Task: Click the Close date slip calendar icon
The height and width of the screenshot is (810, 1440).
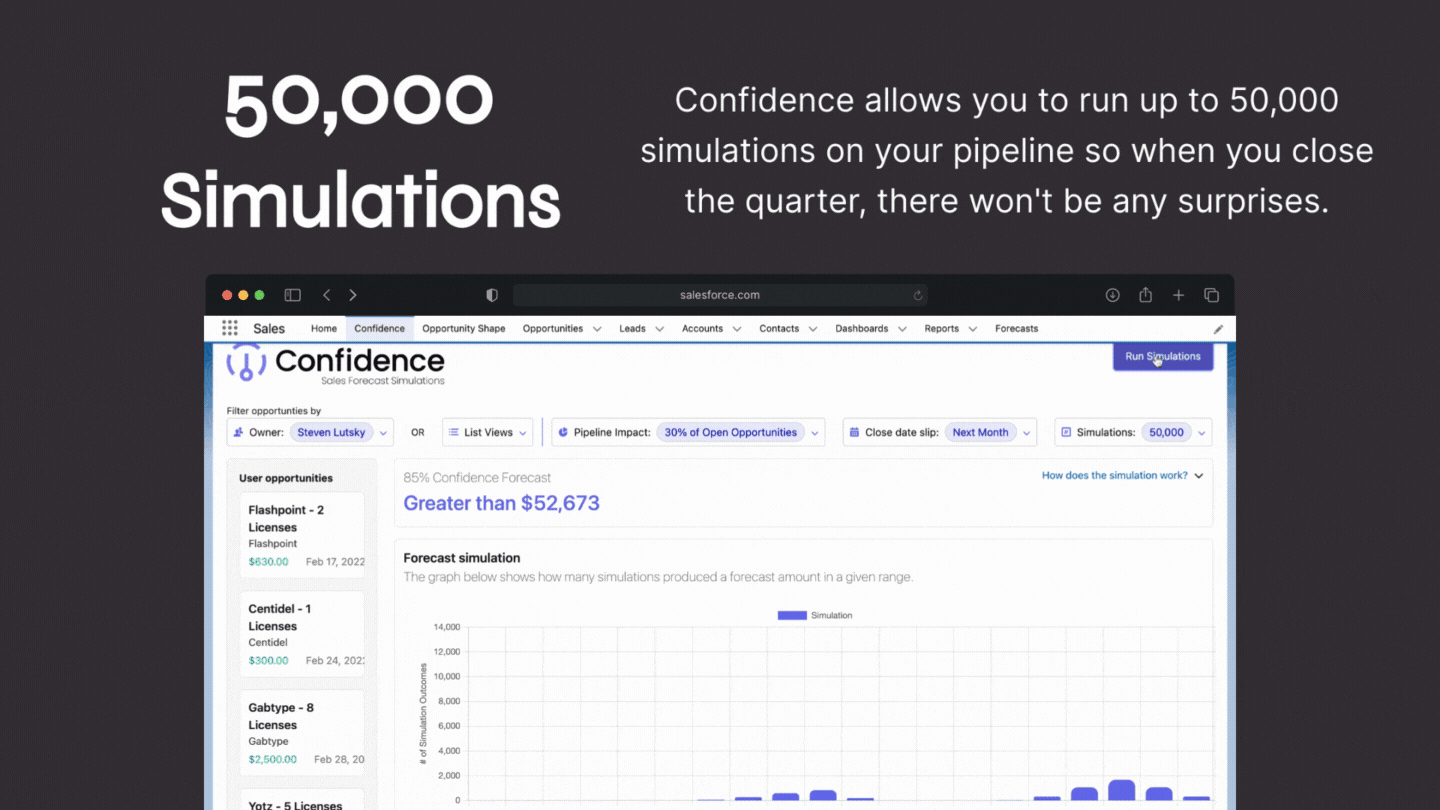Action: pos(854,432)
